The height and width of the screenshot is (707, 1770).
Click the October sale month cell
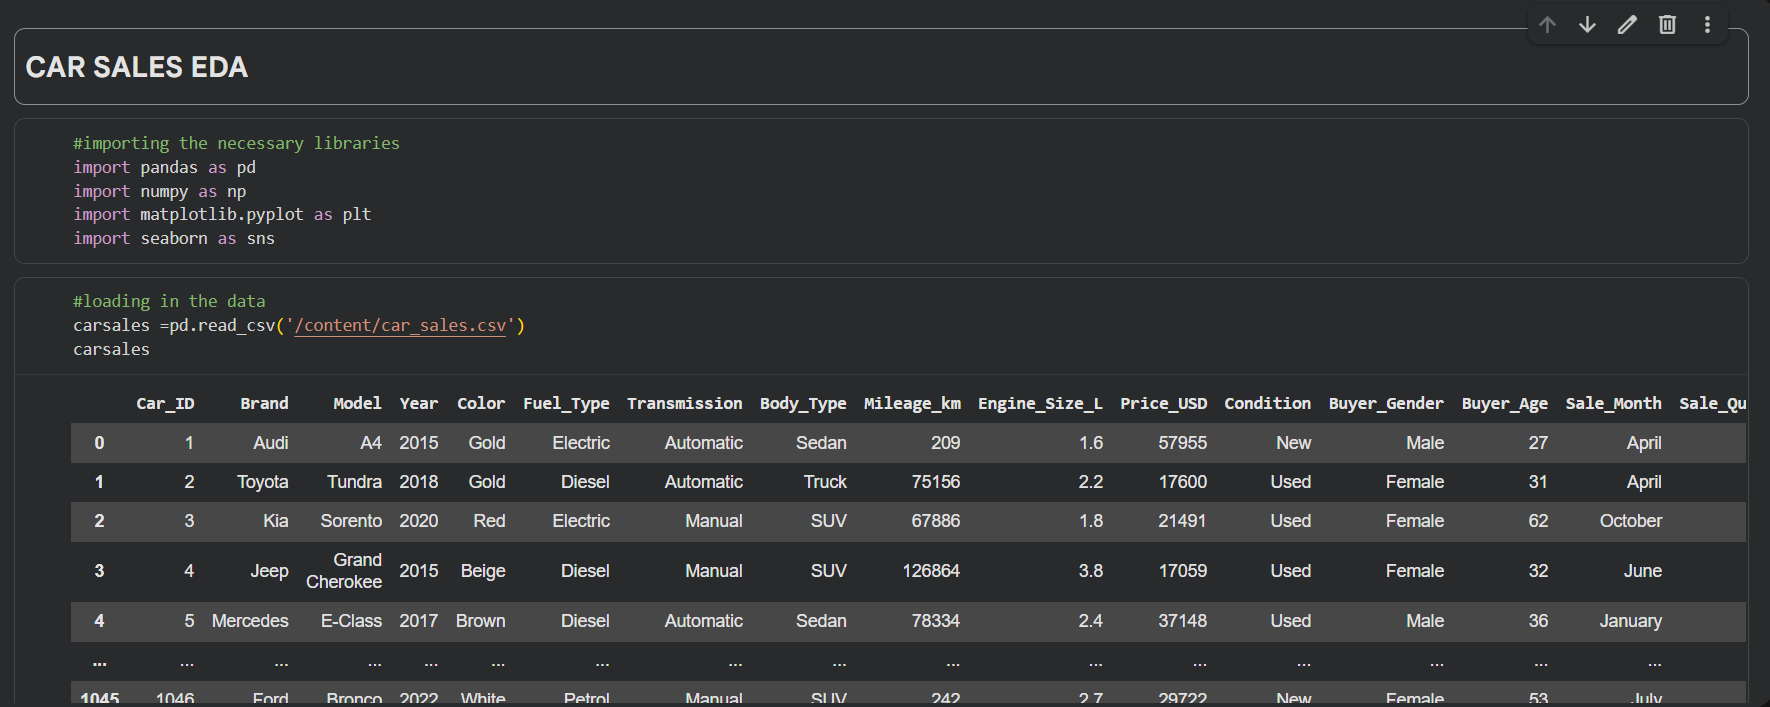click(1630, 521)
